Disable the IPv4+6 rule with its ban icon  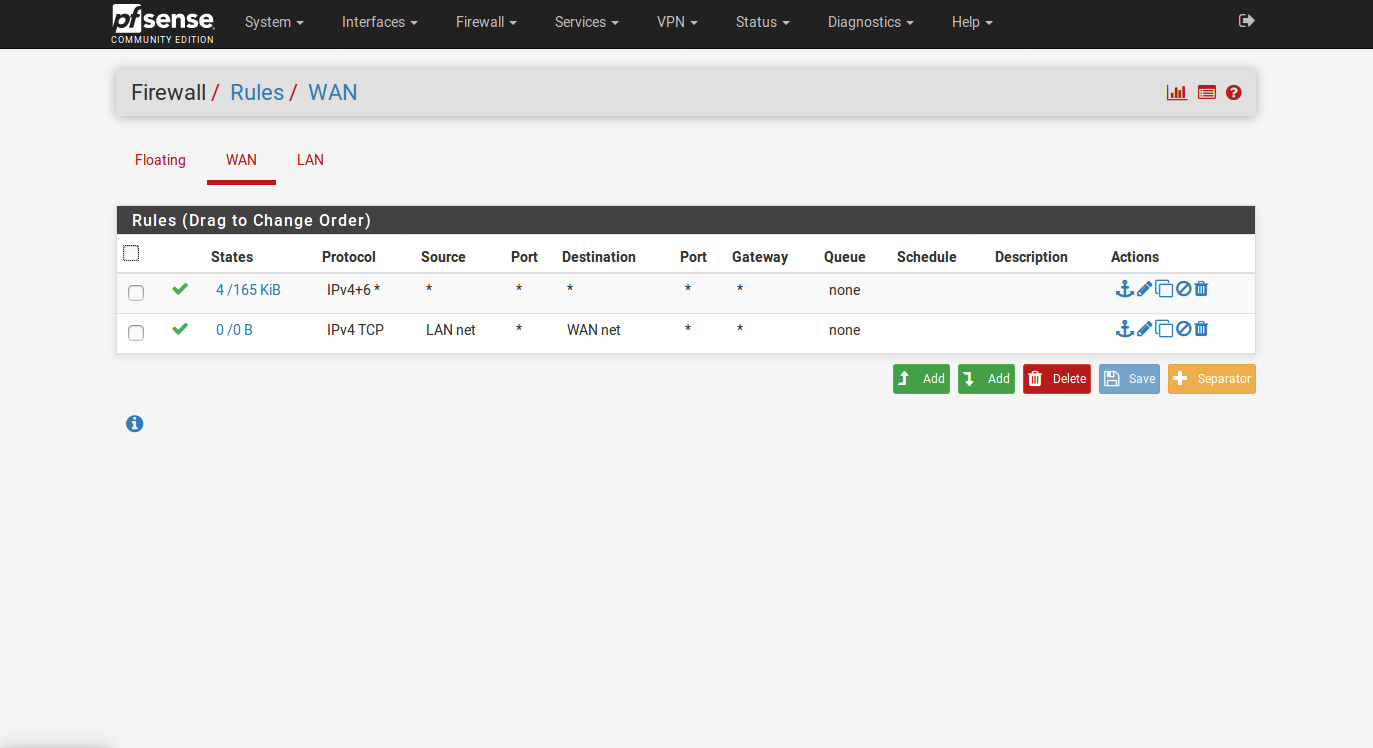[1183, 289]
